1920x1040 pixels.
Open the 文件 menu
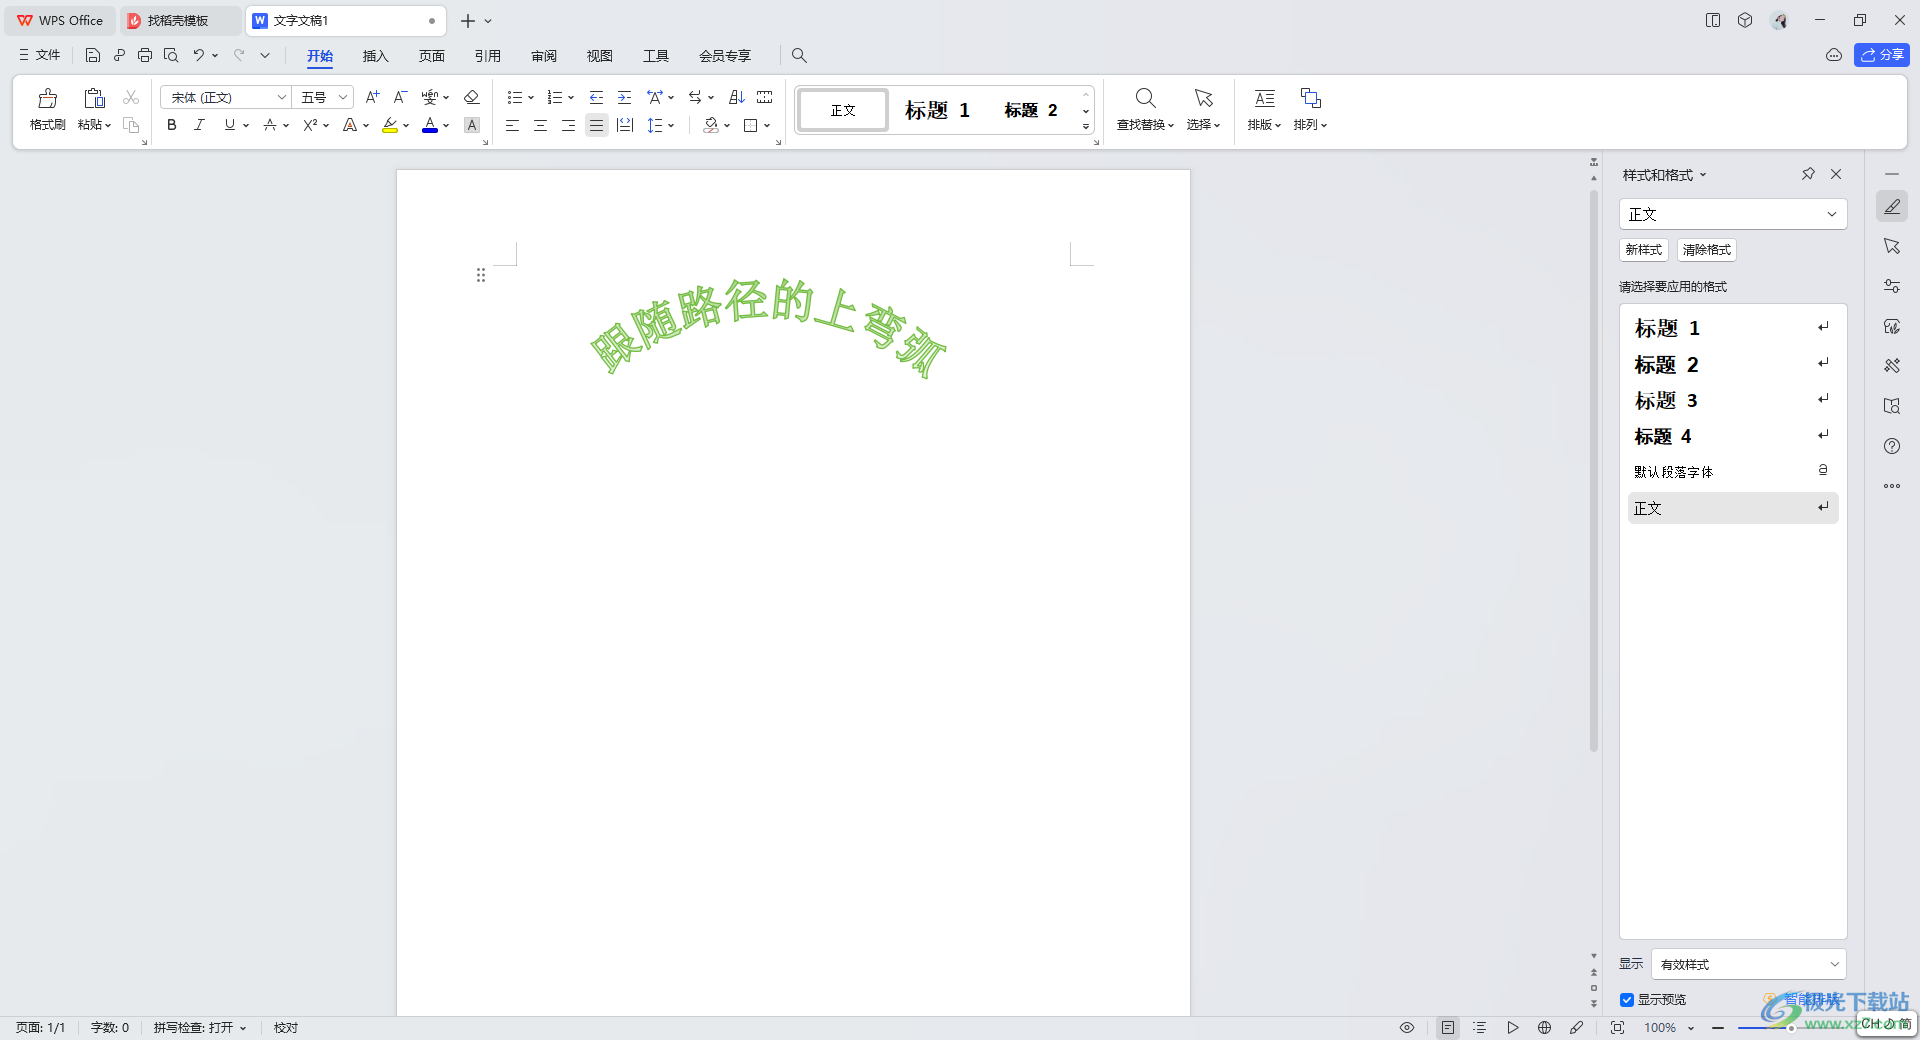(x=40, y=55)
